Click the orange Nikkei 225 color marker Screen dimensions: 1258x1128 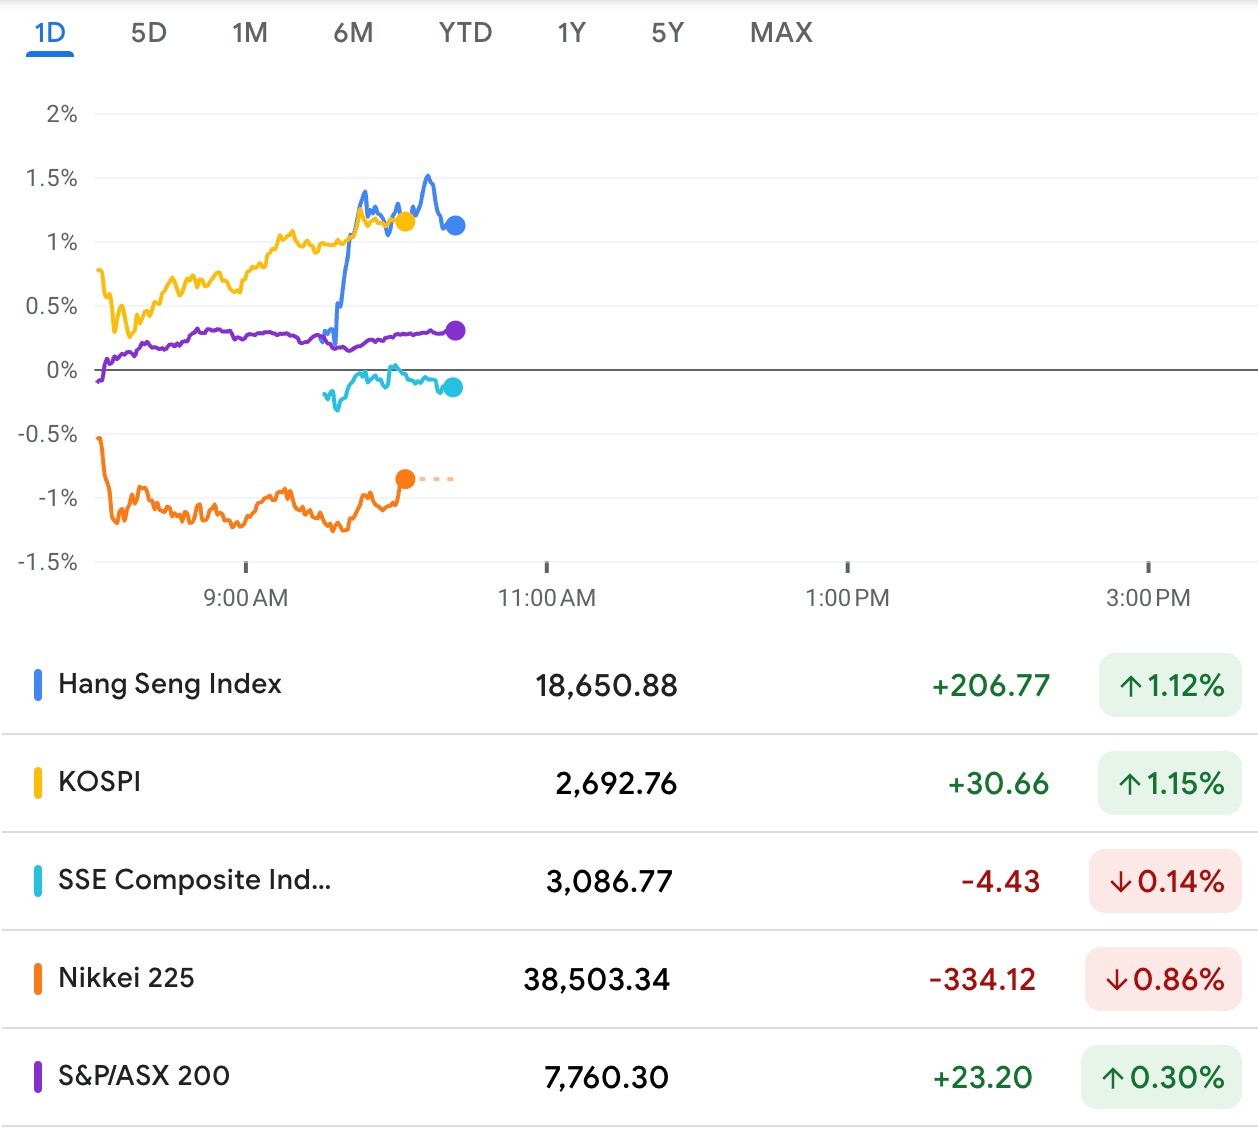[x=38, y=979]
